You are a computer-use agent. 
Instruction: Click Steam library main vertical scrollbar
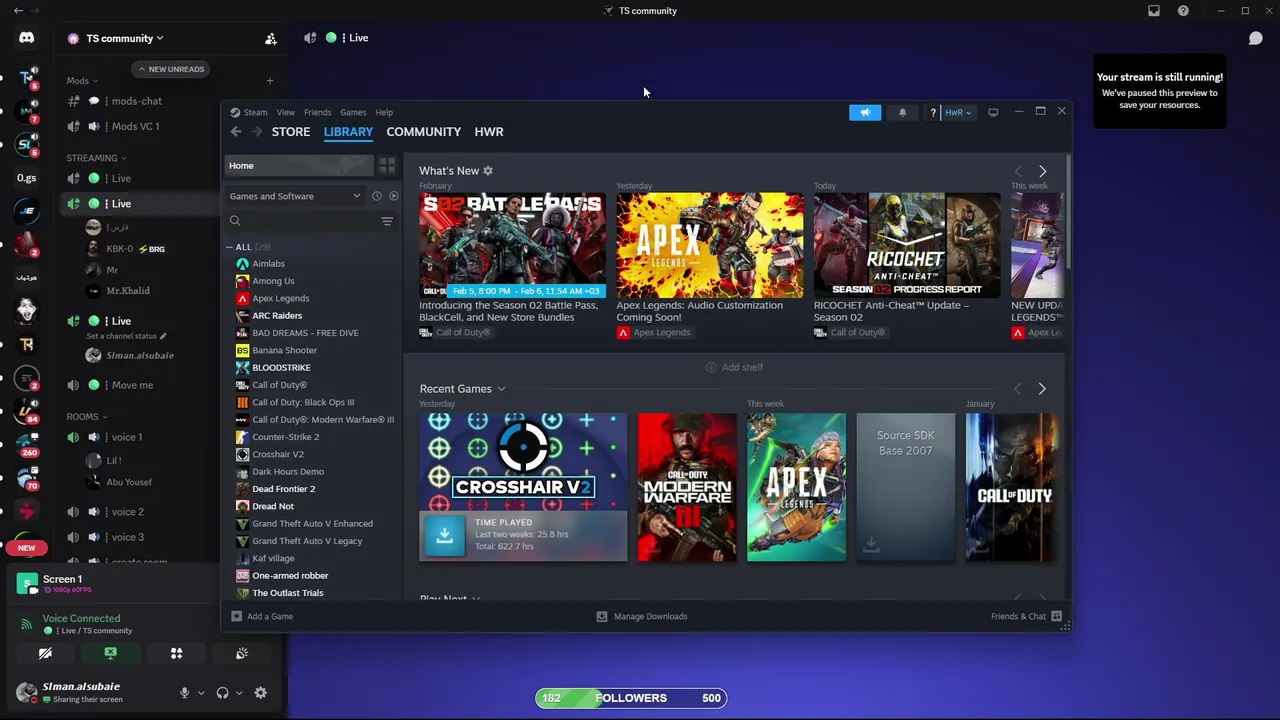coord(1067,212)
